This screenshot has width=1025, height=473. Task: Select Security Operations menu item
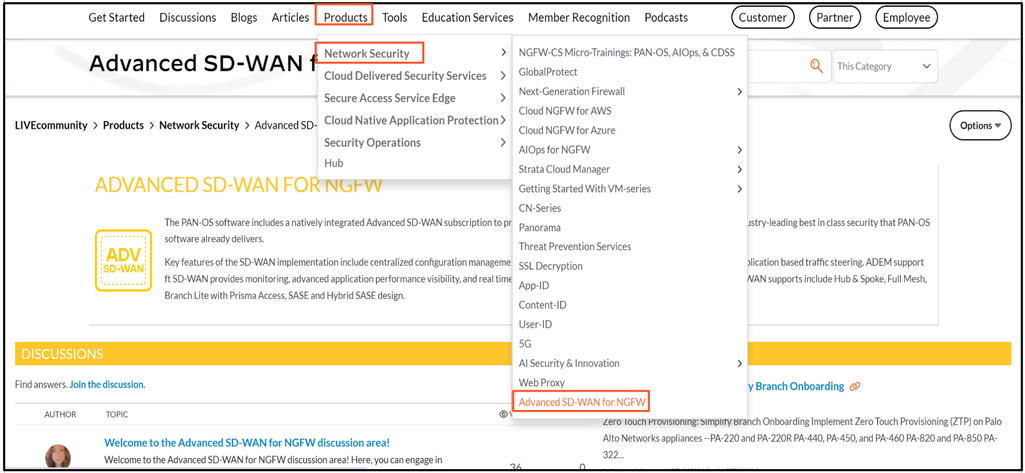372,142
